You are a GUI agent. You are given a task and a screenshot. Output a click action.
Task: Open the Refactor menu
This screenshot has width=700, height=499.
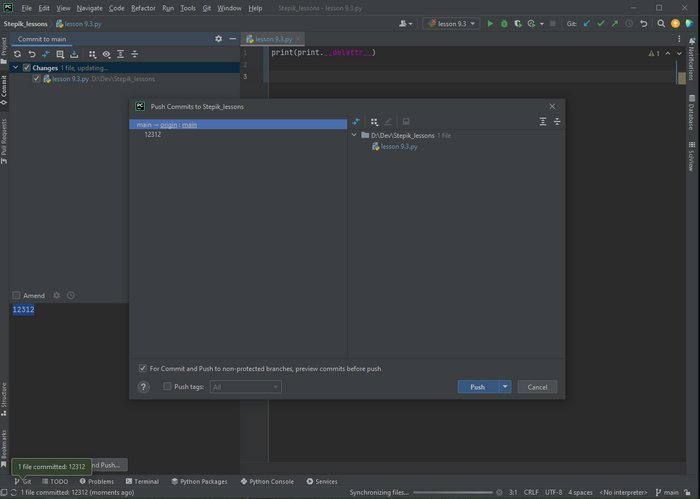pyautogui.click(x=143, y=8)
